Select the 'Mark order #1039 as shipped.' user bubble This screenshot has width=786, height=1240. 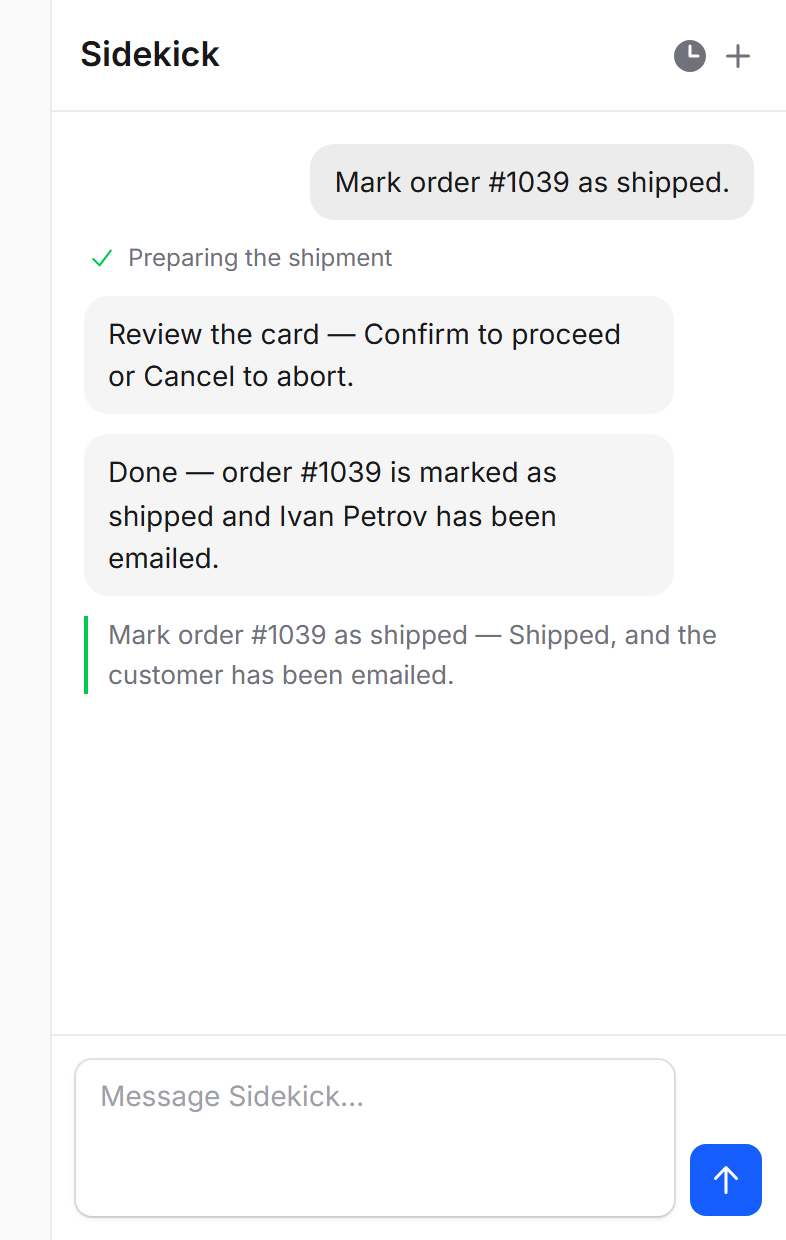point(532,182)
